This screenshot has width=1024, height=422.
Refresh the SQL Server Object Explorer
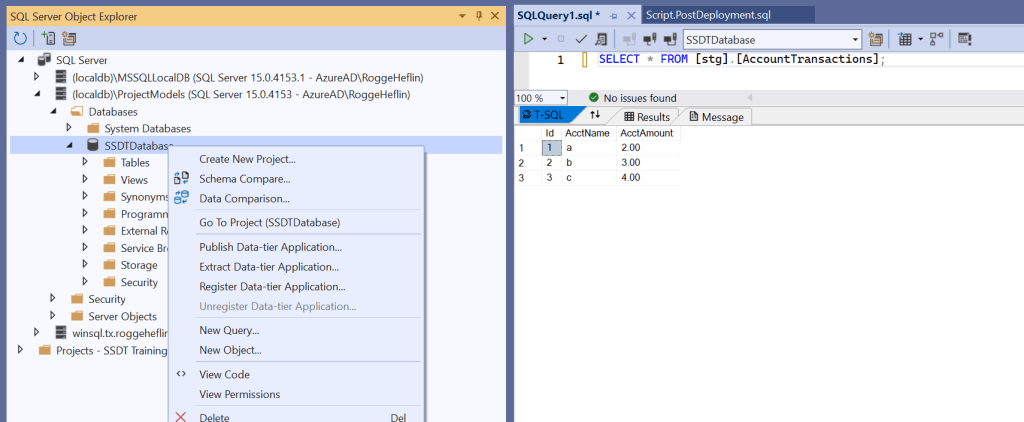tap(19, 38)
